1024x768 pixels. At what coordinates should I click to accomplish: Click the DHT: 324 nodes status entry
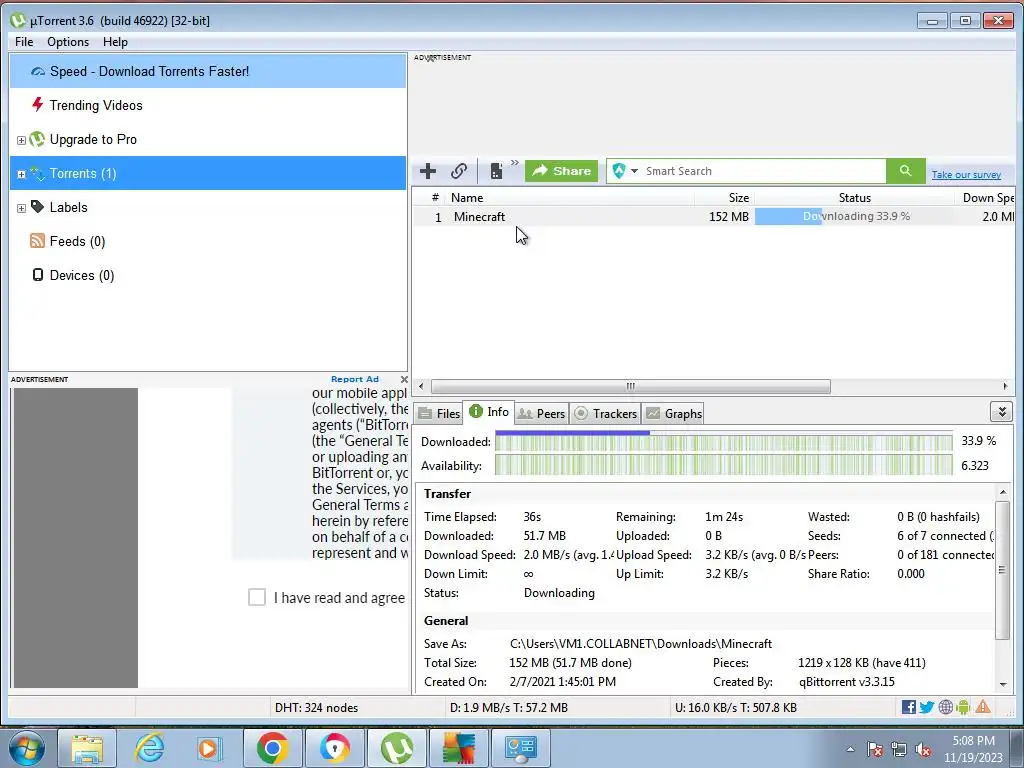coord(316,707)
